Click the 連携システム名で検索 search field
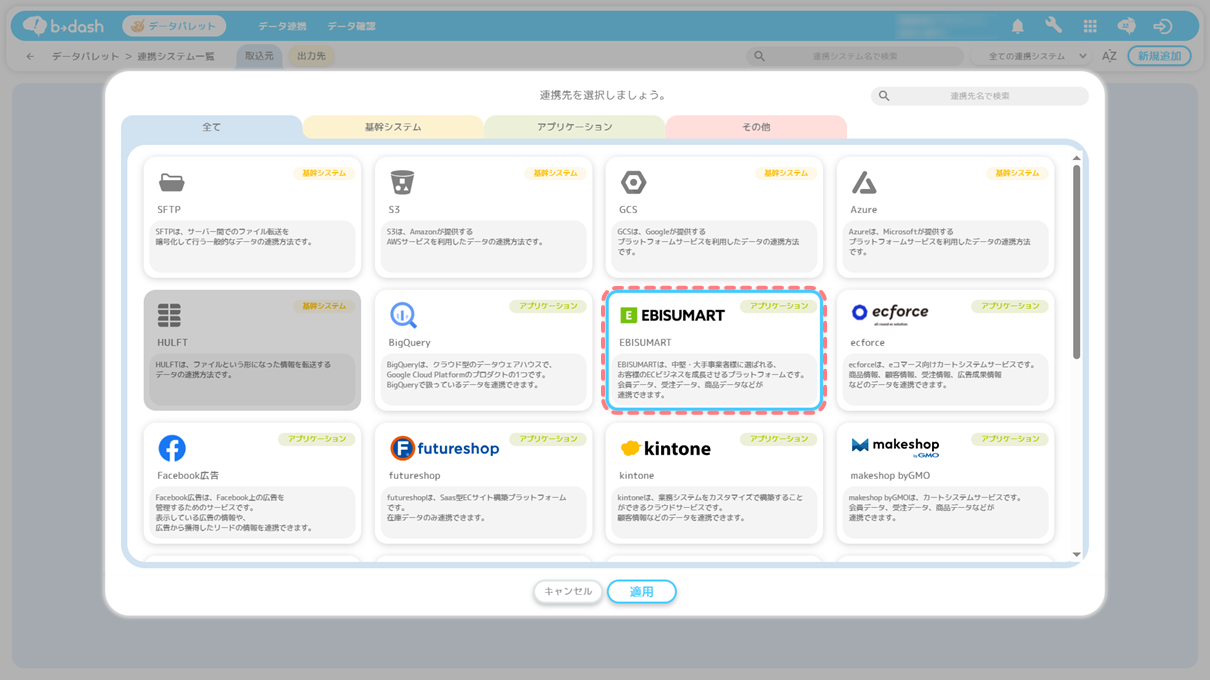This screenshot has height=680, width=1210. tap(855, 56)
